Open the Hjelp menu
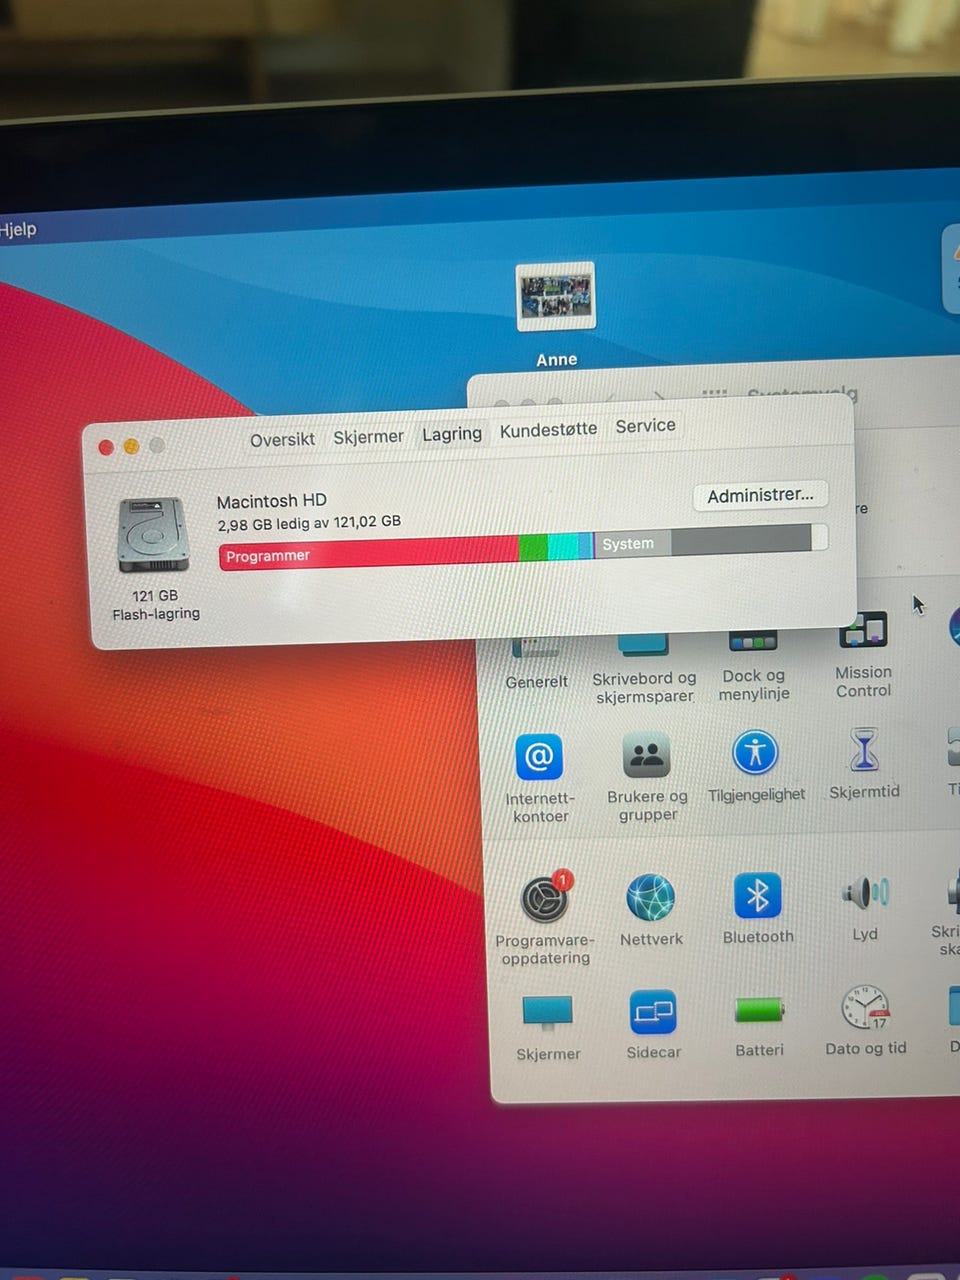This screenshot has width=960, height=1280. click(x=18, y=229)
